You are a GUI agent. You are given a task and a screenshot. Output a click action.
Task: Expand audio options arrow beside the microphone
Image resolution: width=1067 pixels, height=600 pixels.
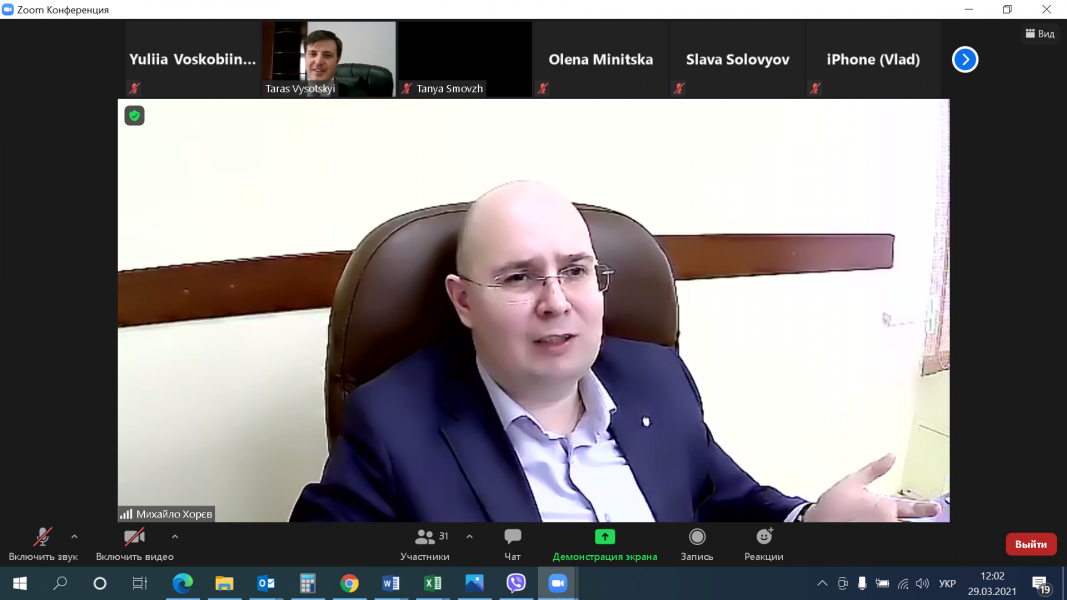(74, 537)
